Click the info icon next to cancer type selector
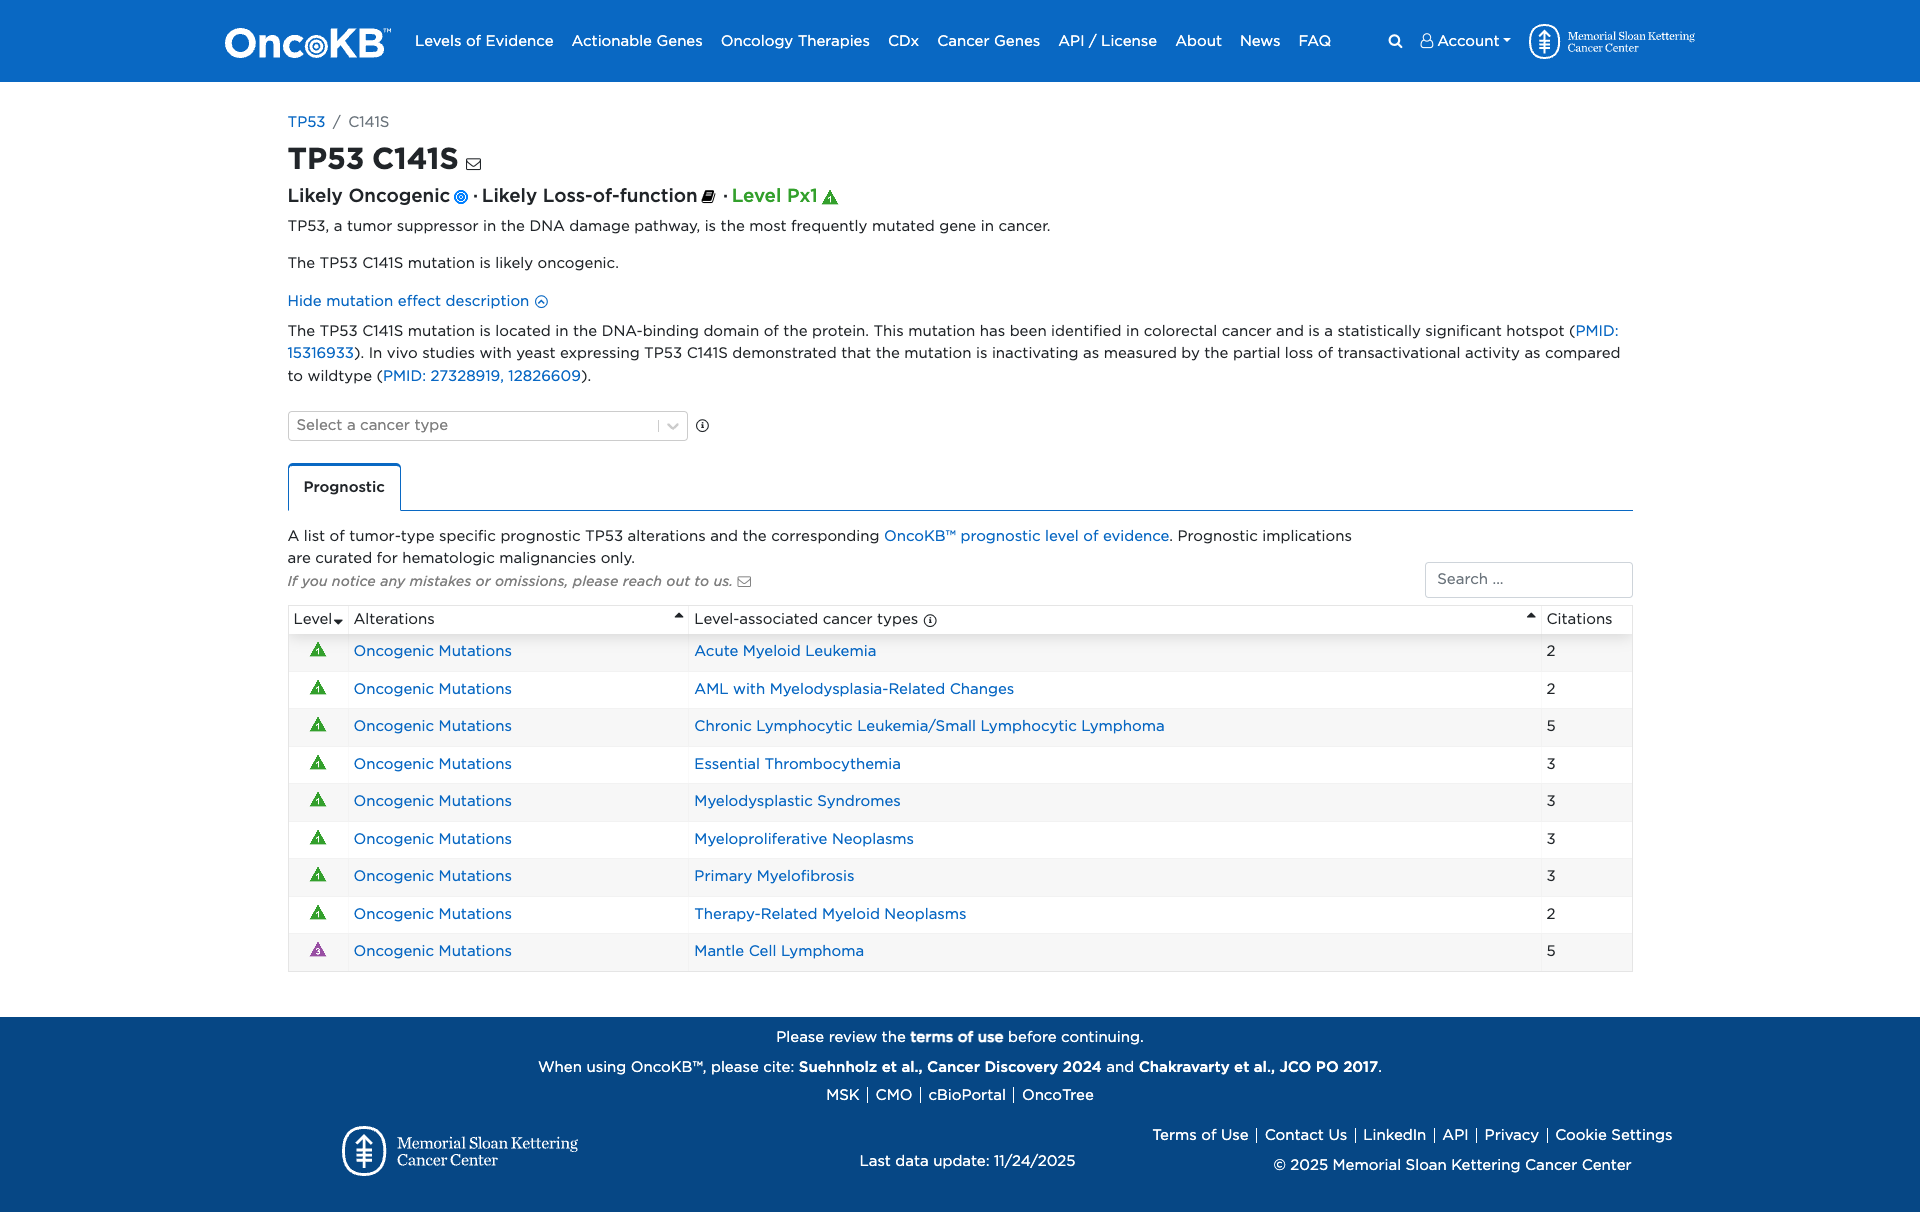Screen dimensions: 1920x1212 tap(702, 426)
